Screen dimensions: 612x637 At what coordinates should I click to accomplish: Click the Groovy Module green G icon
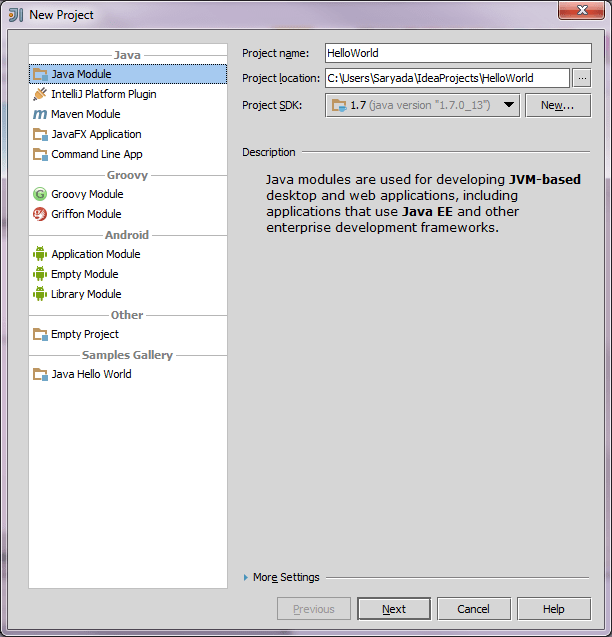[x=40, y=194]
